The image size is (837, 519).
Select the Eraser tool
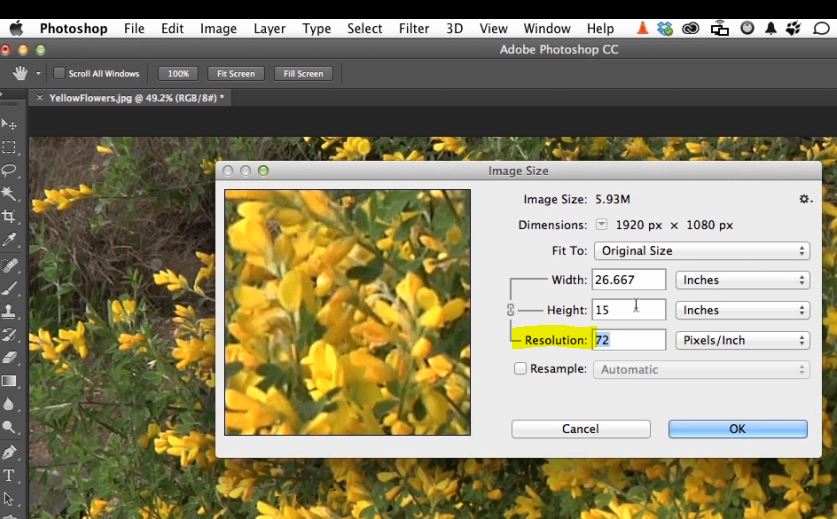click(x=9, y=357)
